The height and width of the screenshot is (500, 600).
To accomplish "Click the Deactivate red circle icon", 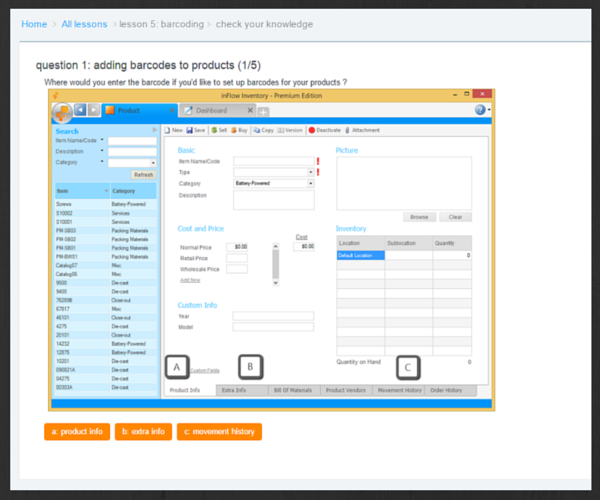I will [312, 130].
